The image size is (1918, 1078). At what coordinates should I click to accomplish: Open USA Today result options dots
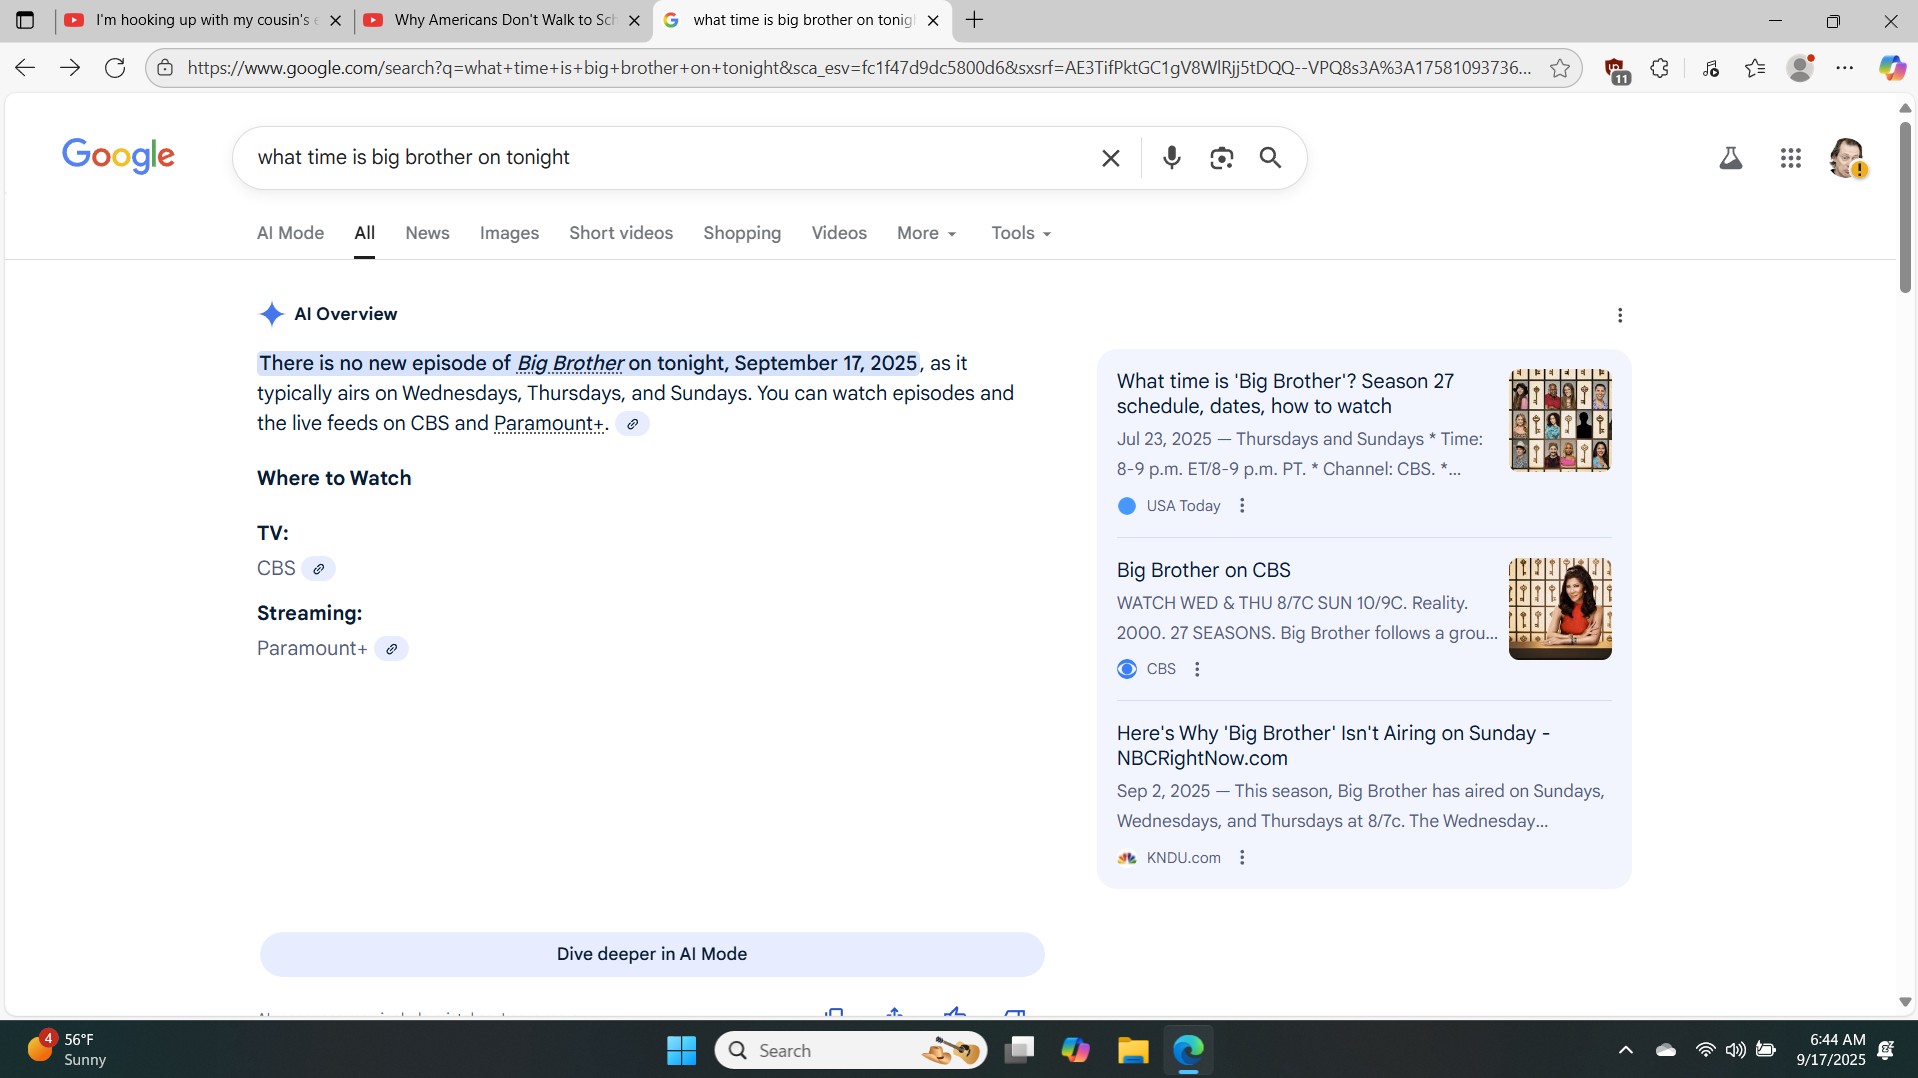tap(1242, 506)
